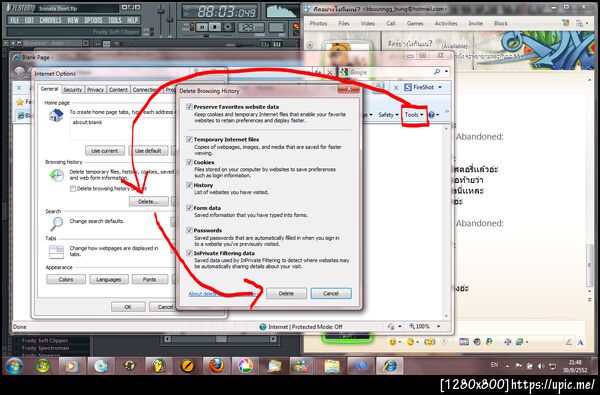Image resolution: width=600 pixels, height=395 pixels.
Task: Open the IE Safety dropdown menu
Action: tap(388, 114)
